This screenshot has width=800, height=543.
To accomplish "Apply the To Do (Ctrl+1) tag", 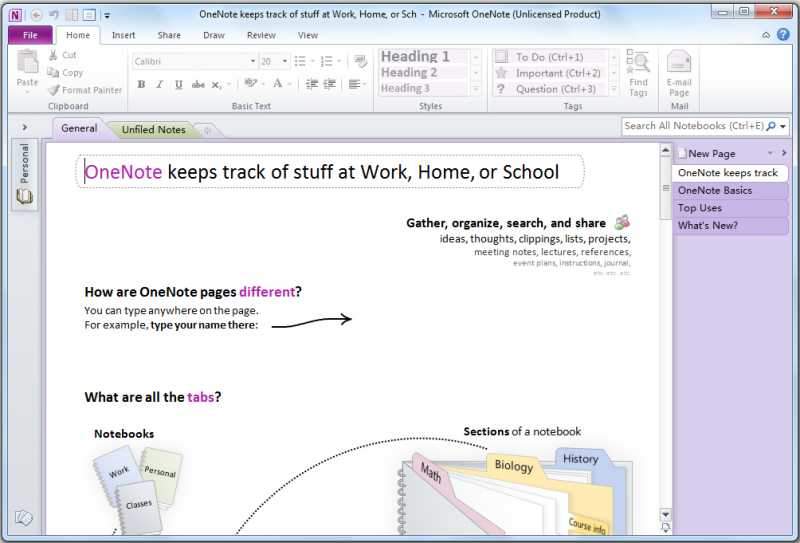I will pos(551,57).
